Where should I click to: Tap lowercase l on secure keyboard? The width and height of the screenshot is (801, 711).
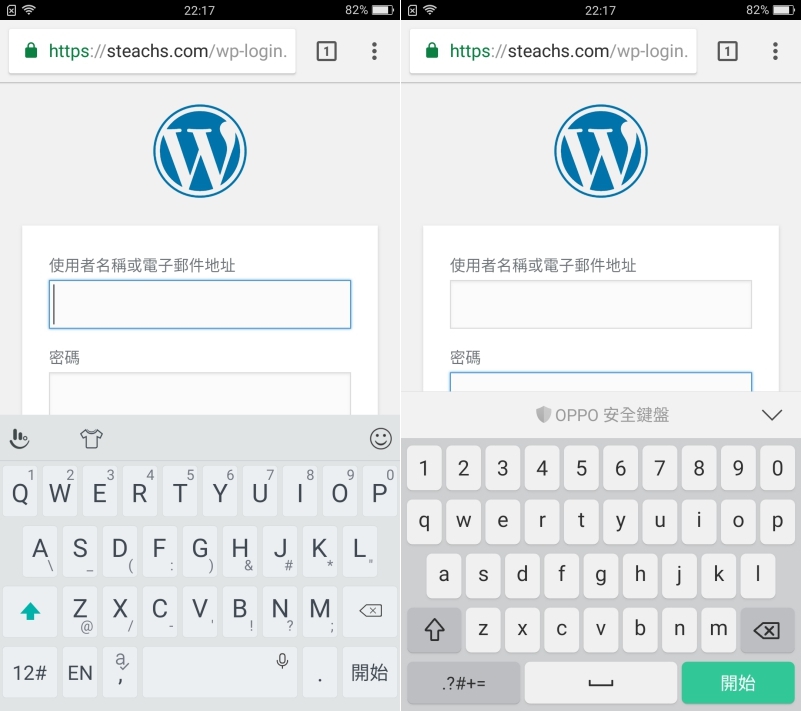[x=758, y=576]
